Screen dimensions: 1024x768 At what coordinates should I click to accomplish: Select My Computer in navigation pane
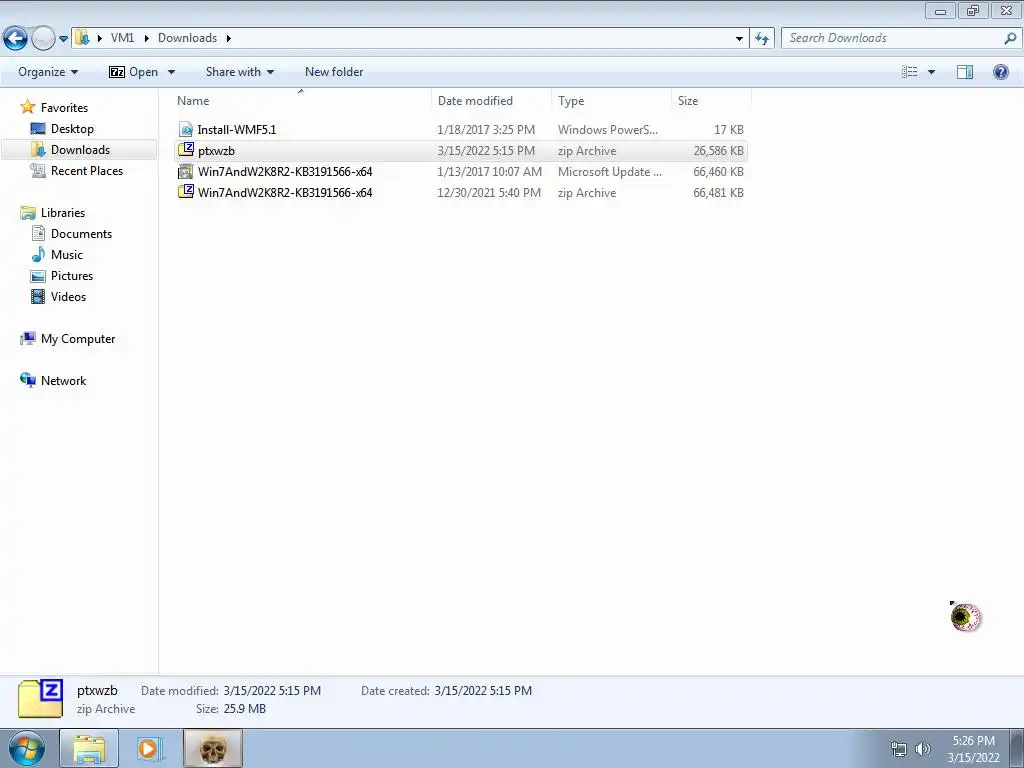pyautogui.click(x=78, y=338)
